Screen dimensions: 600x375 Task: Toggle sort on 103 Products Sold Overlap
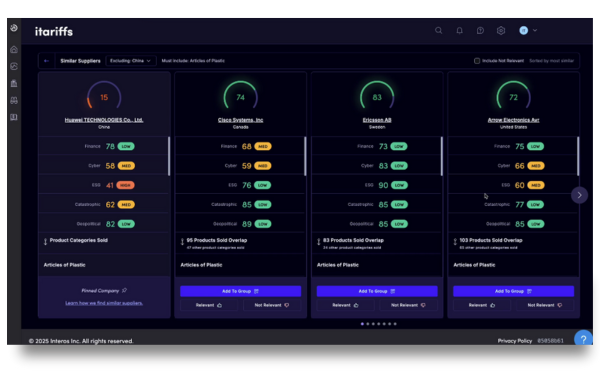click(455, 241)
